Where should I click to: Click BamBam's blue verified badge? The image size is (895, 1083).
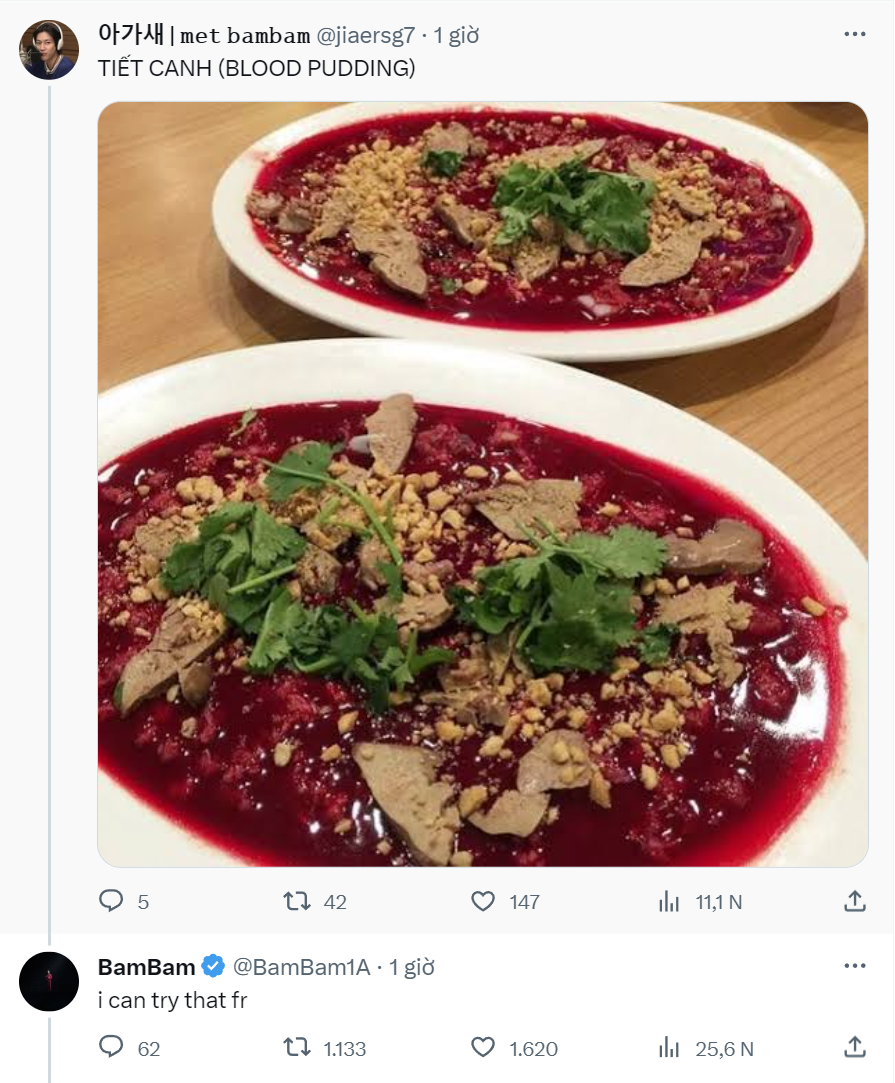pyautogui.click(x=213, y=967)
